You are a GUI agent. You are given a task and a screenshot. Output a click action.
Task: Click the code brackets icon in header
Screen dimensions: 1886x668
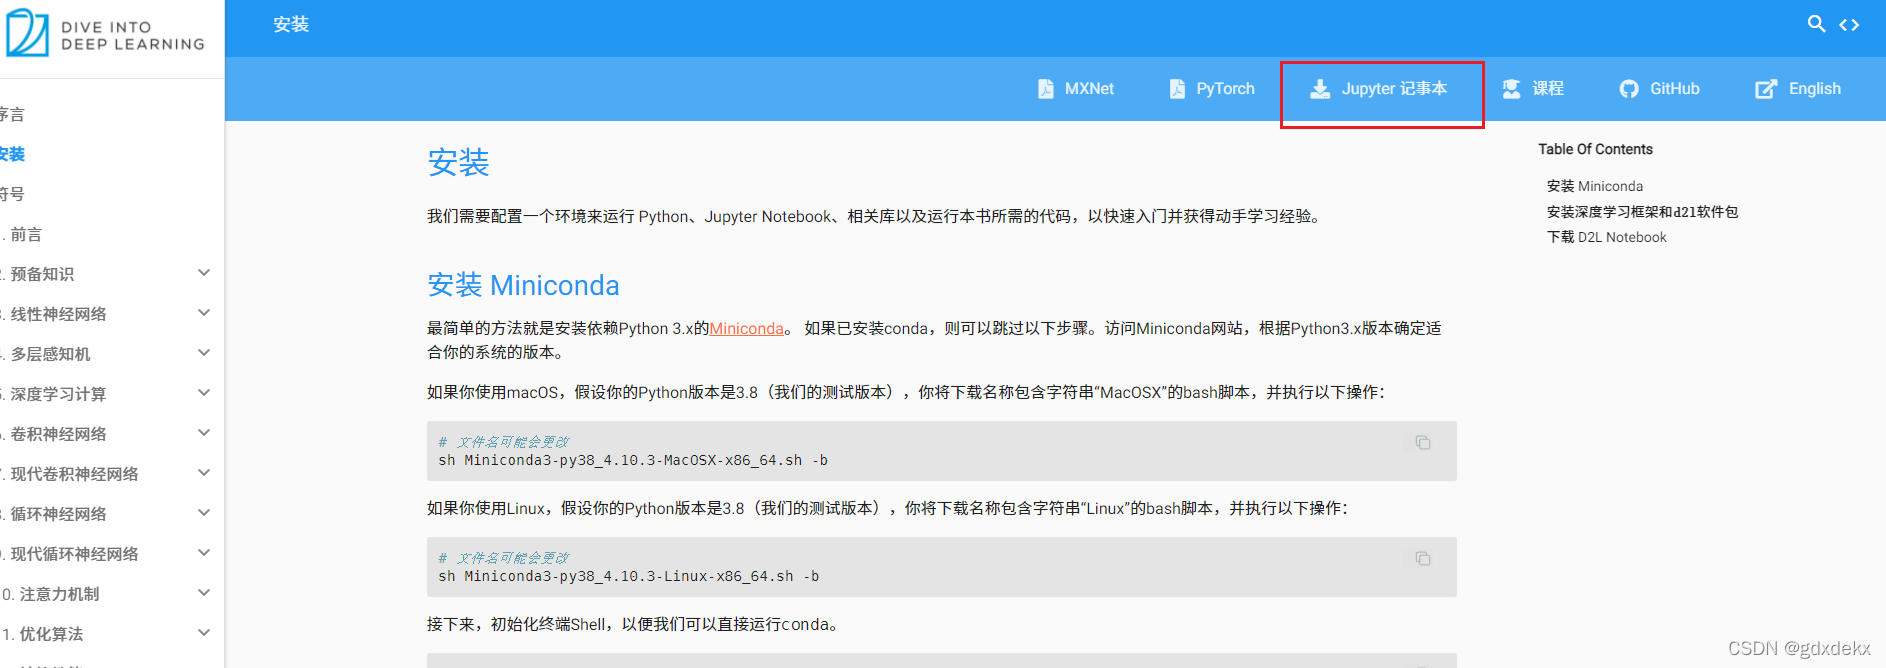click(x=1849, y=25)
